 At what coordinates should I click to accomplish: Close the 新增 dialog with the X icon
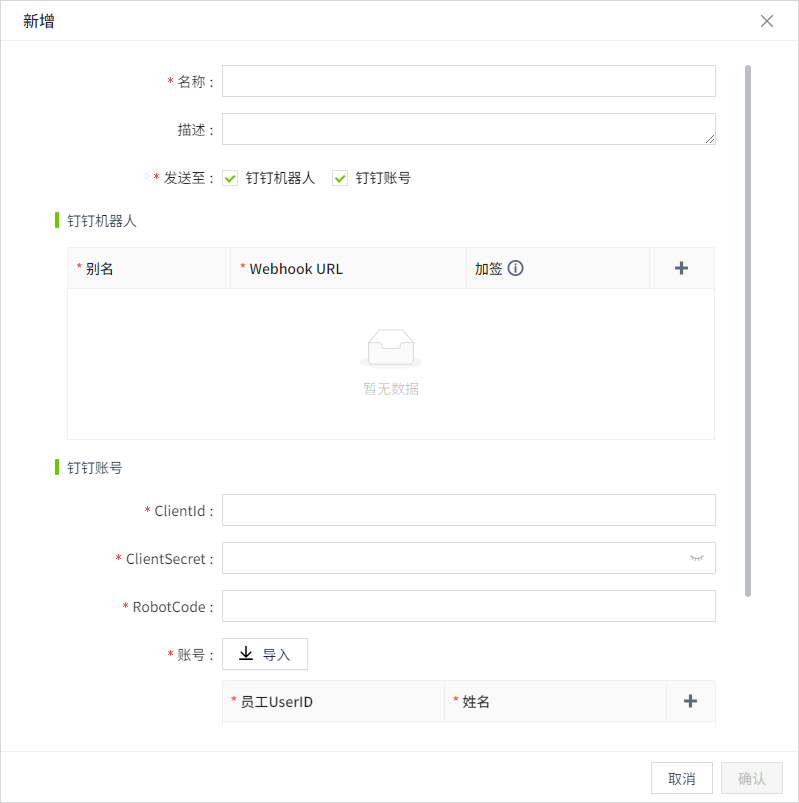coord(767,21)
